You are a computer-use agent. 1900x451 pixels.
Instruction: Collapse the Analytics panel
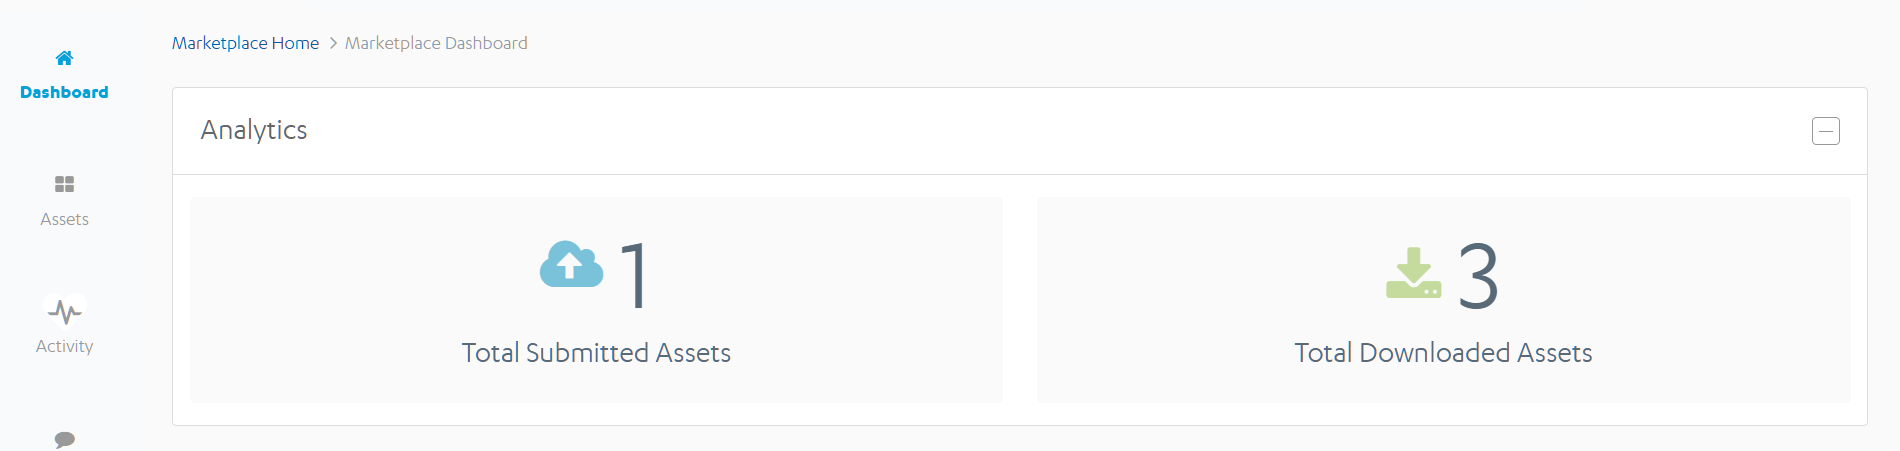pos(1825,131)
